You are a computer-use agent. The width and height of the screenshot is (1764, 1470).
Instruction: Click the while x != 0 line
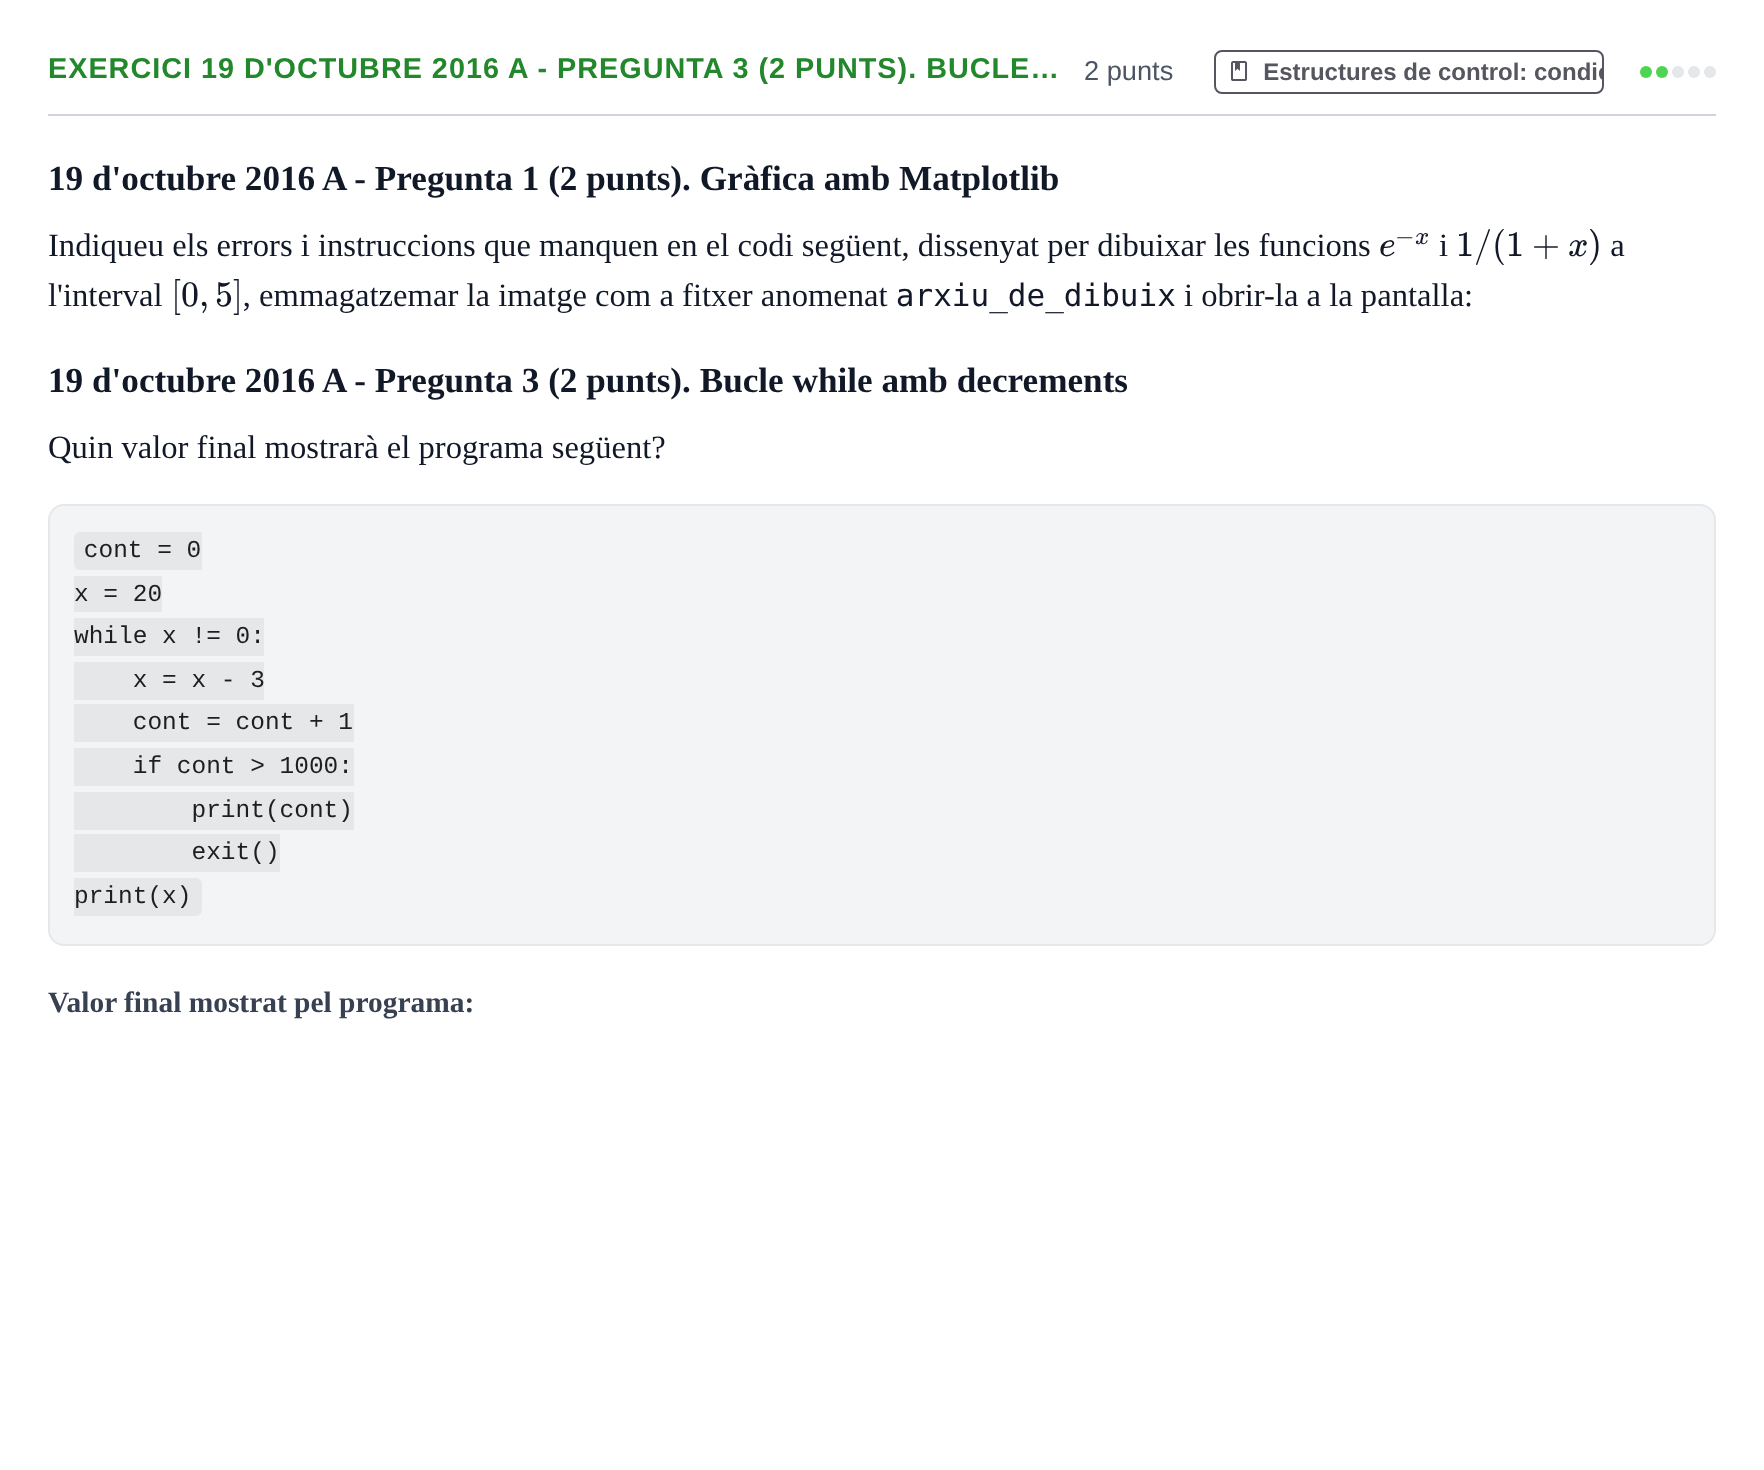point(169,636)
